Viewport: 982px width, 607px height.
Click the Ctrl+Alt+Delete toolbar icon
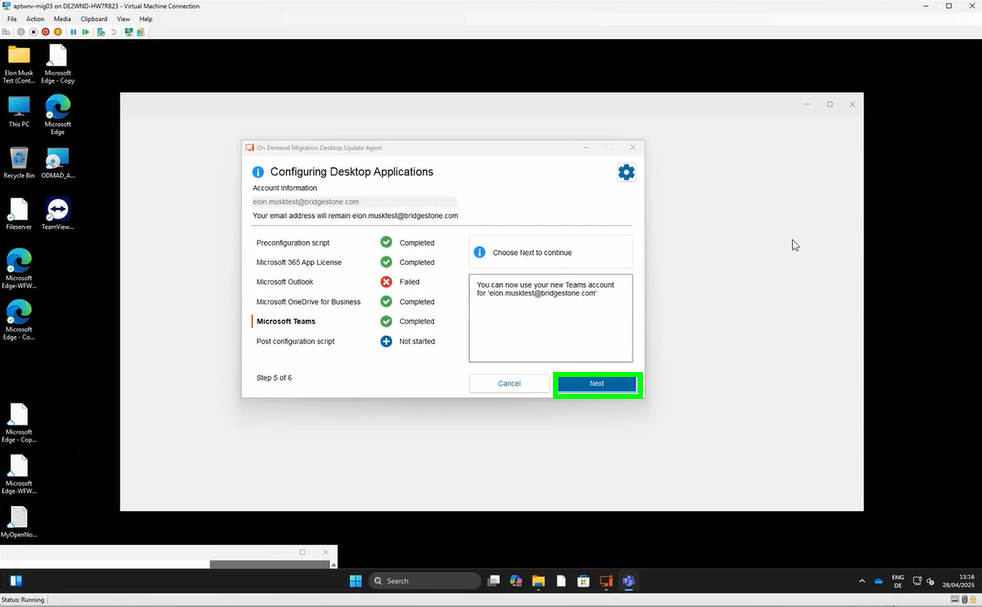point(6,32)
